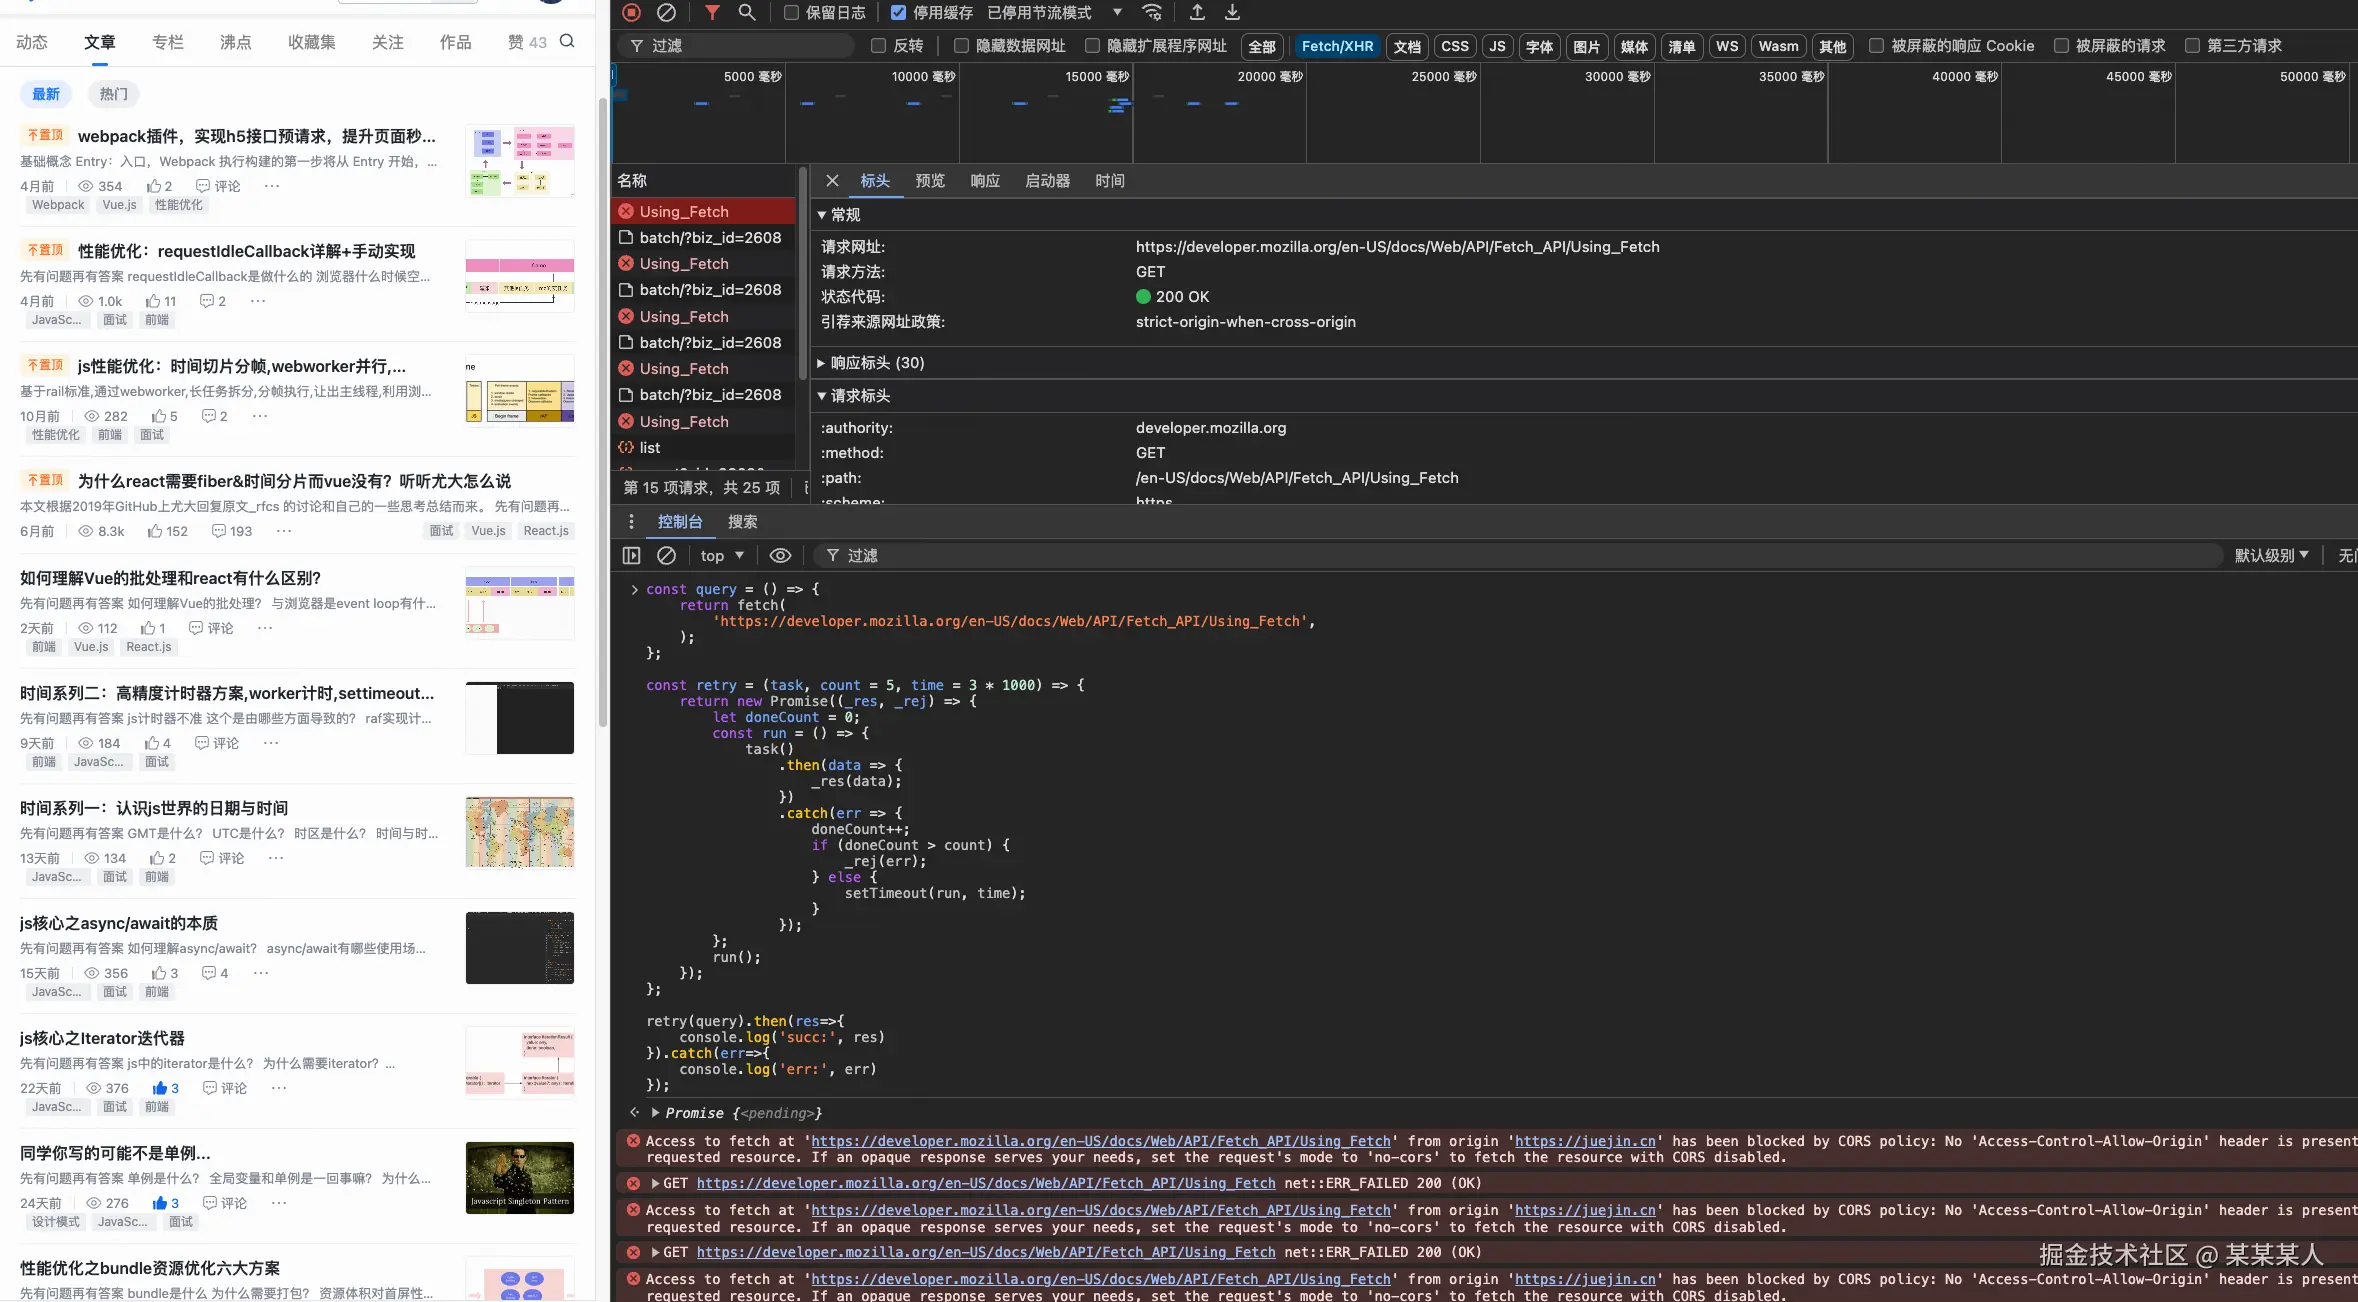Open the Timing tab
The width and height of the screenshot is (2358, 1302).
tap(1110, 181)
